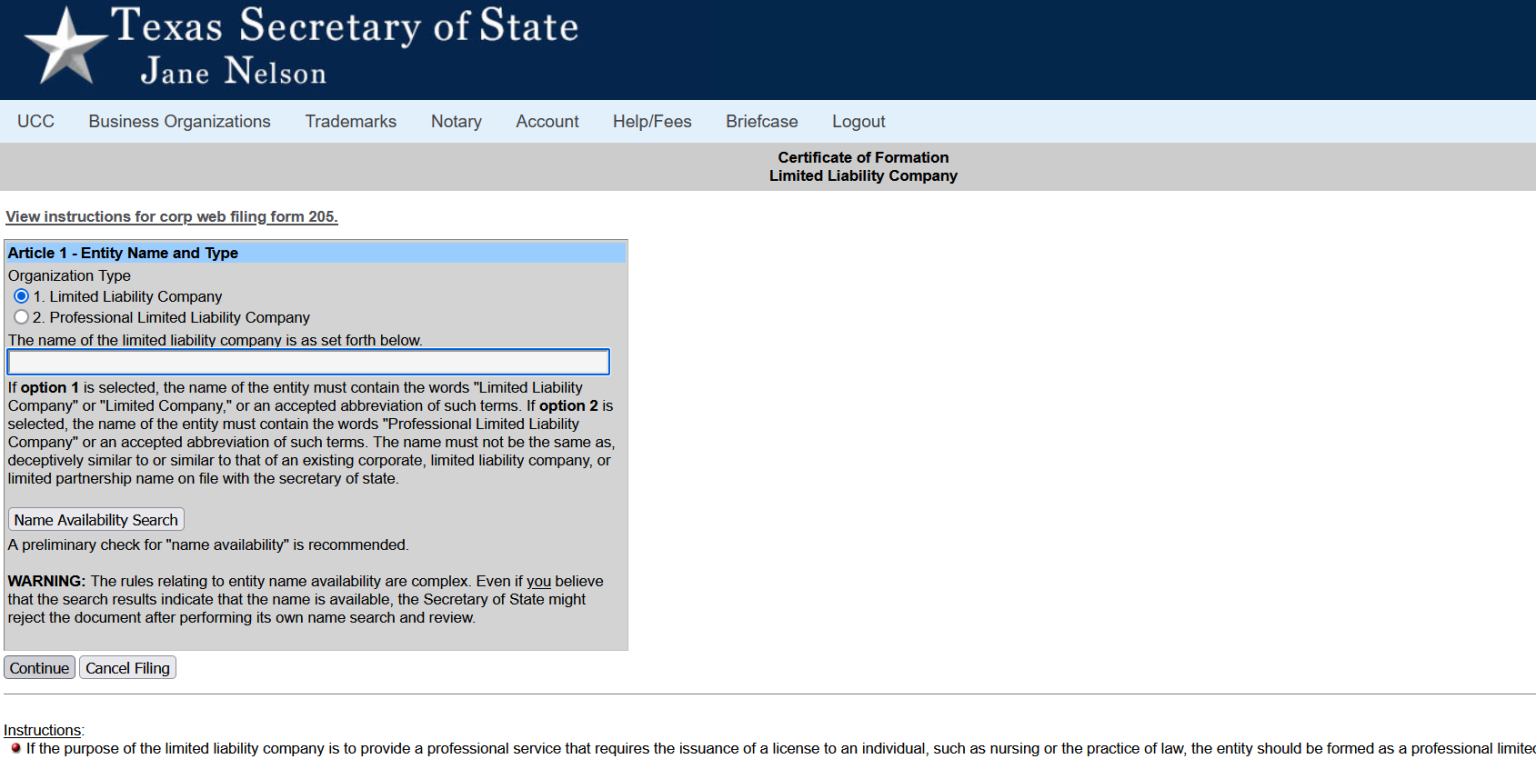Screen dimensions: 1536x769
Task: Open the Briefcase menu
Action: click(x=761, y=121)
